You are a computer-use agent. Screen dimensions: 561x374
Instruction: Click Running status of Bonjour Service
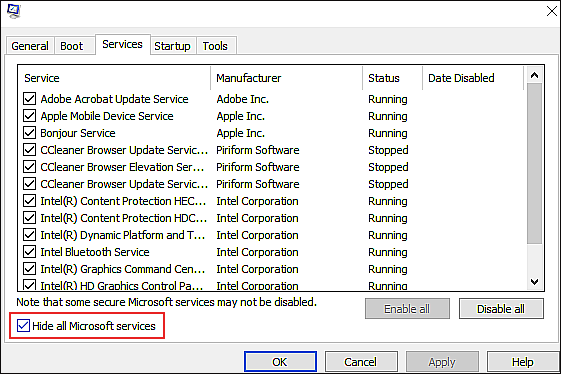tap(388, 133)
